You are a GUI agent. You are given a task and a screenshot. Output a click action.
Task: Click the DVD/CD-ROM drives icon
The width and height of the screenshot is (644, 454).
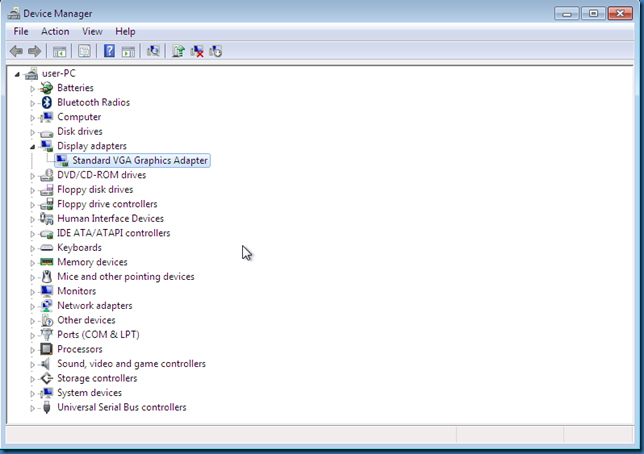click(x=46, y=175)
